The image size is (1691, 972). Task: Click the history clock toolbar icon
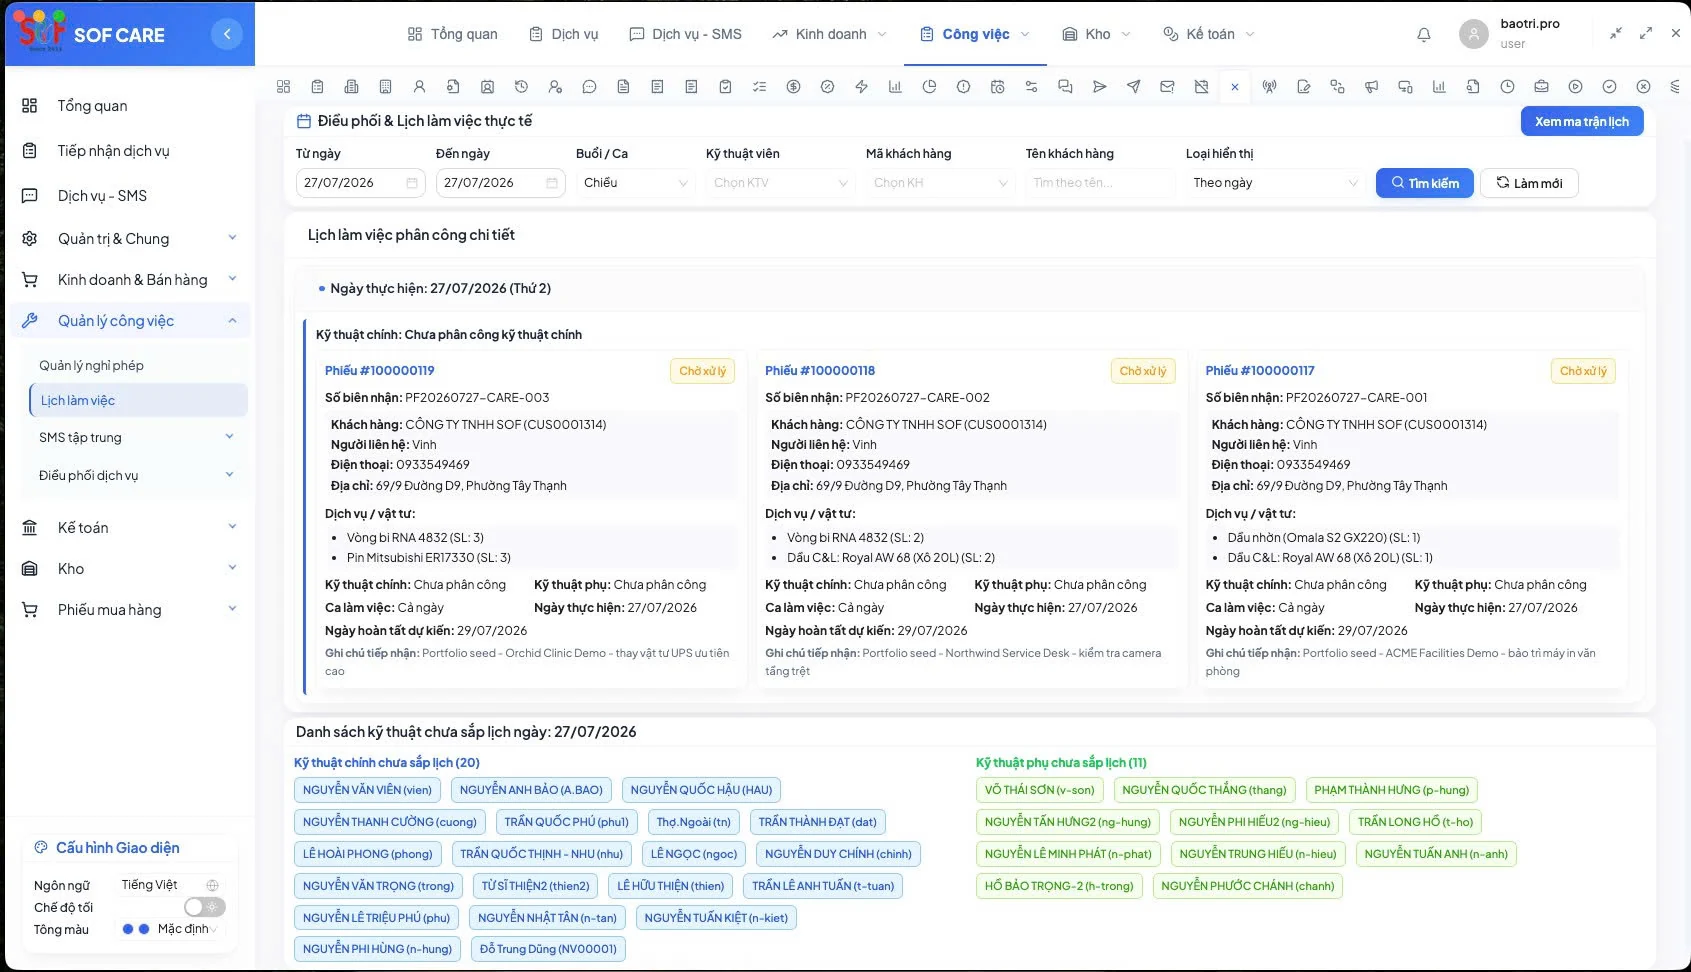click(x=521, y=87)
